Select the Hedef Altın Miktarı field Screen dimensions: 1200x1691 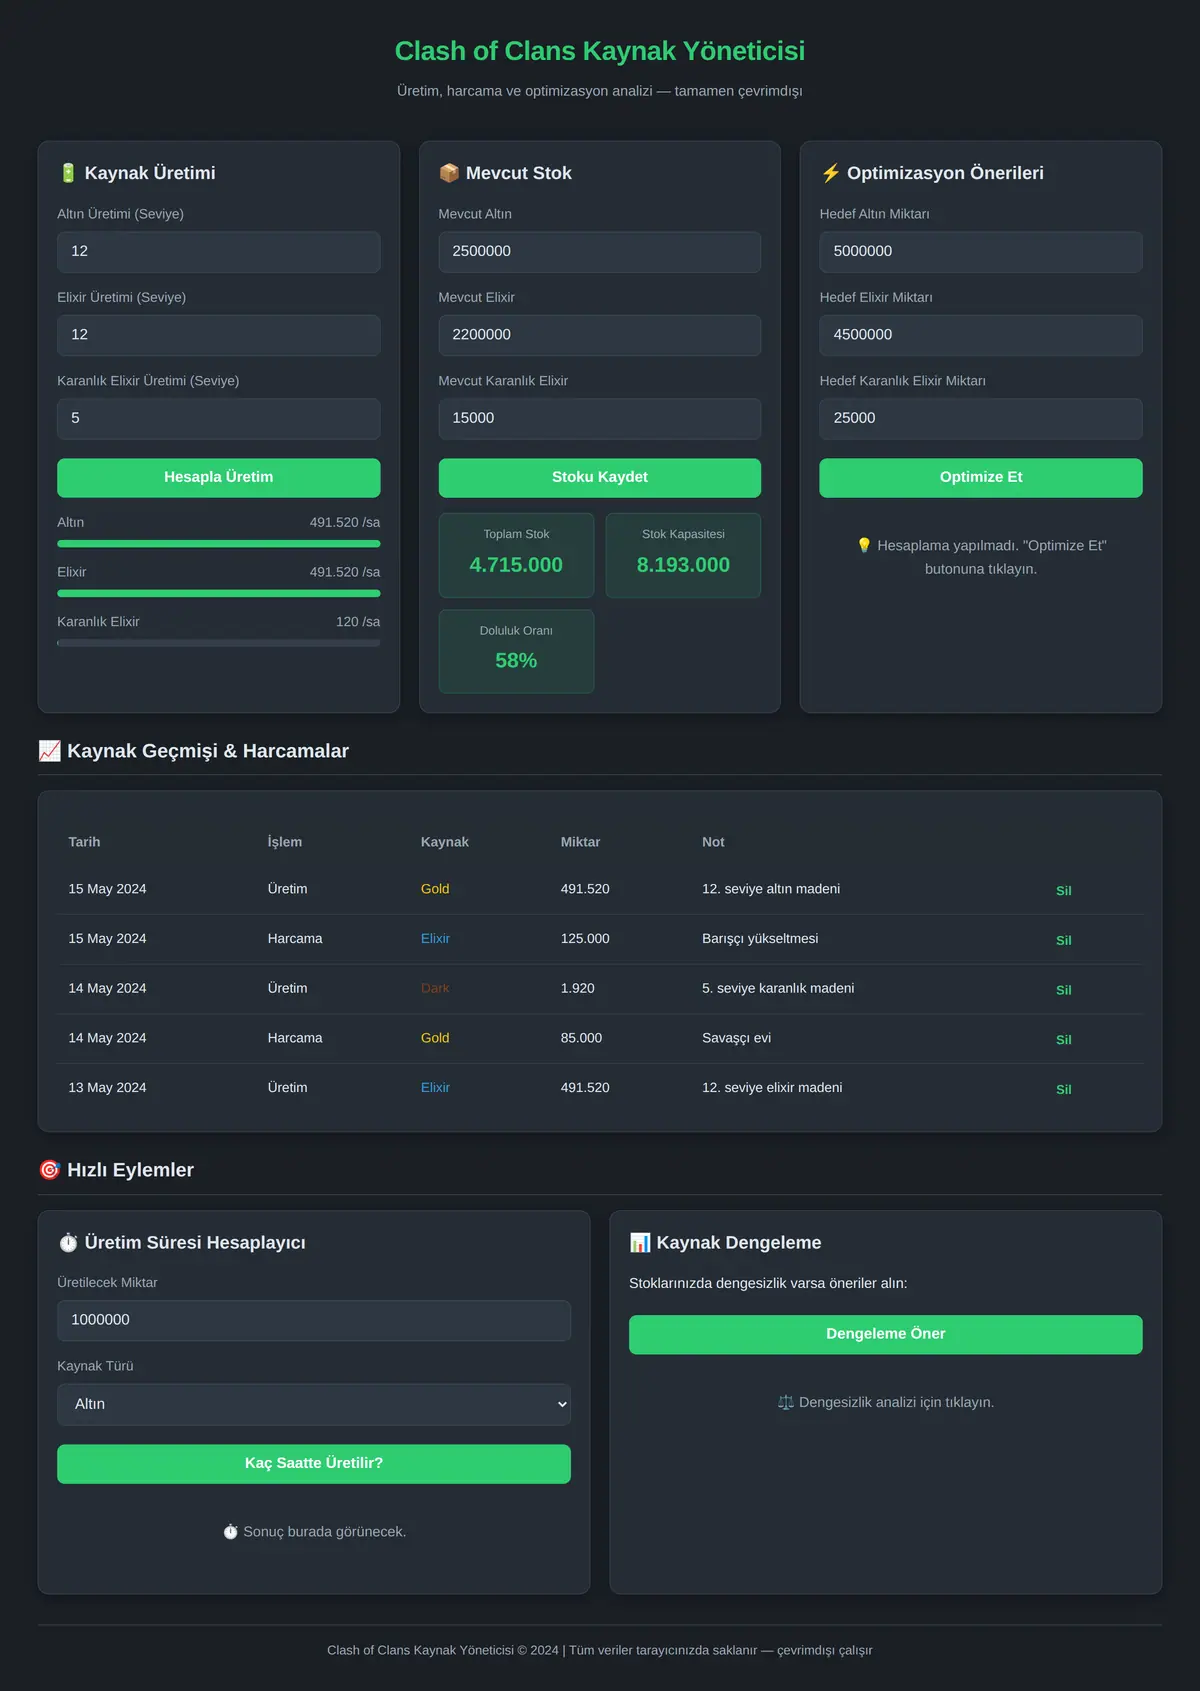(x=981, y=252)
